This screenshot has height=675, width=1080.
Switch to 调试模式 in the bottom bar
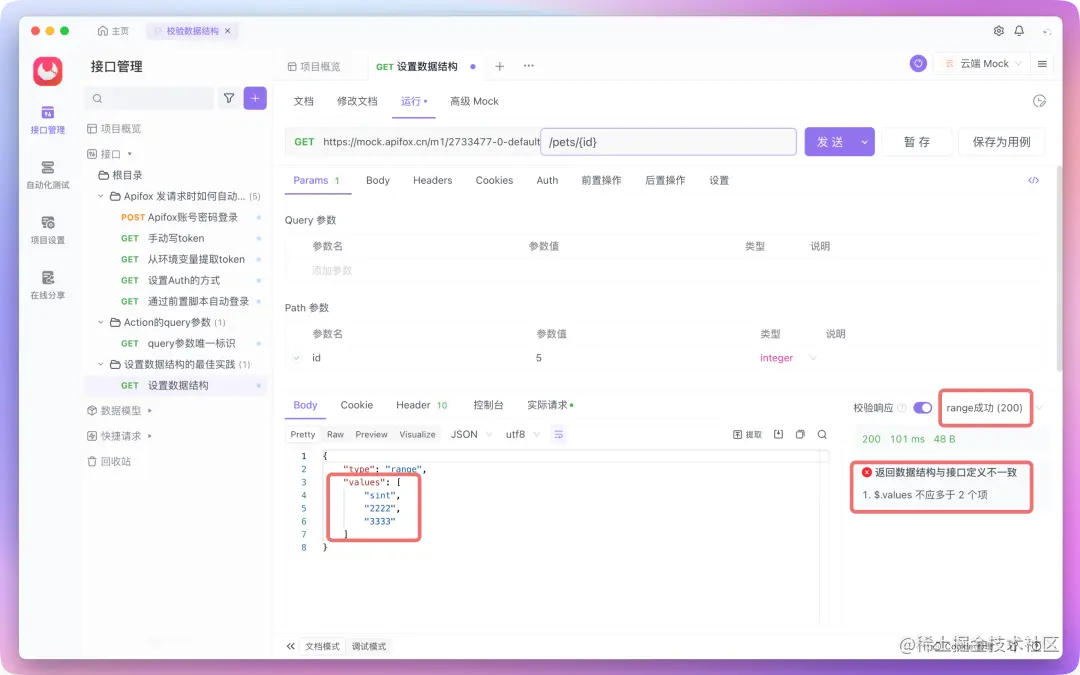coord(367,646)
